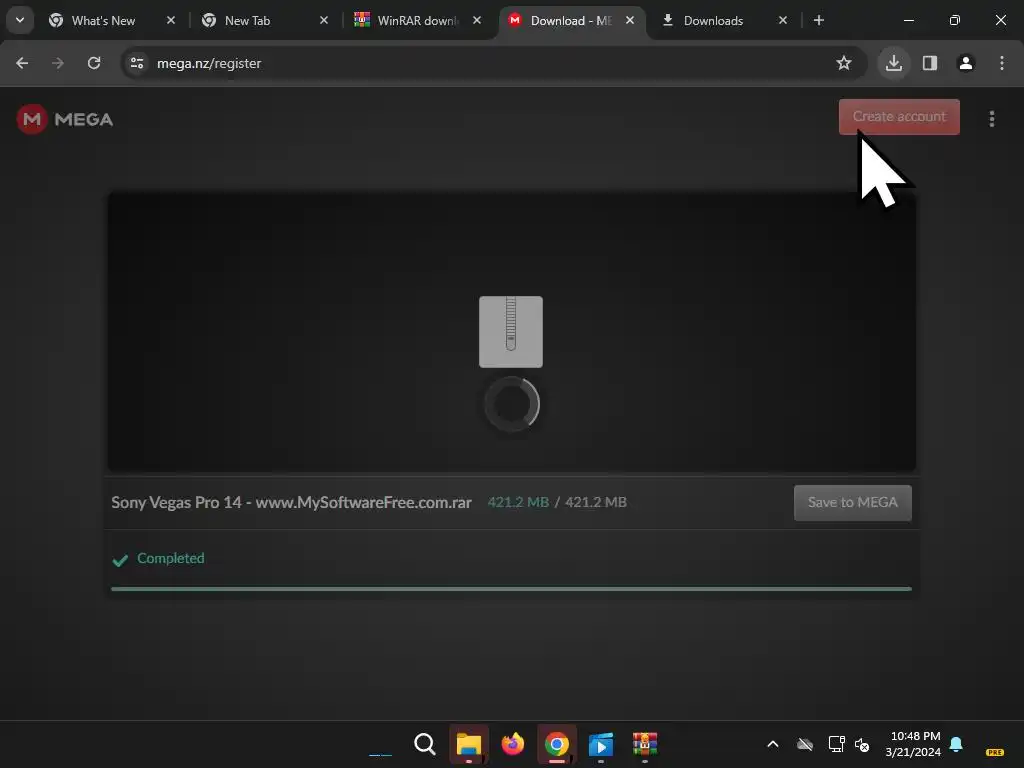This screenshot has height=768, width=1024.
Task: Click the zipped archive file icon
Action: click(511, 332)
